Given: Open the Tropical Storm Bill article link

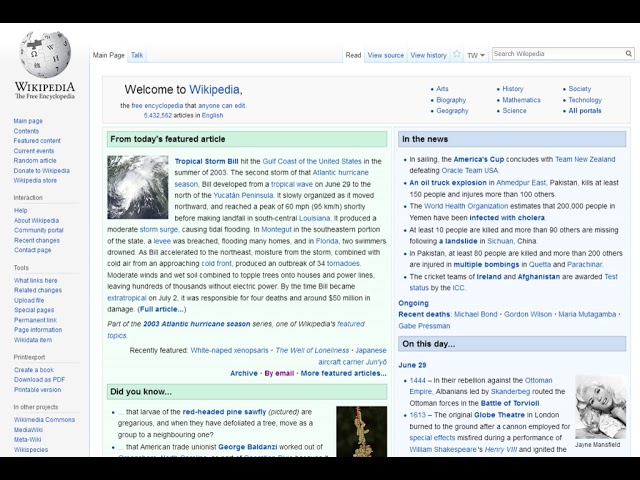Looking at the screenshot, I should (x=206, y=161).
